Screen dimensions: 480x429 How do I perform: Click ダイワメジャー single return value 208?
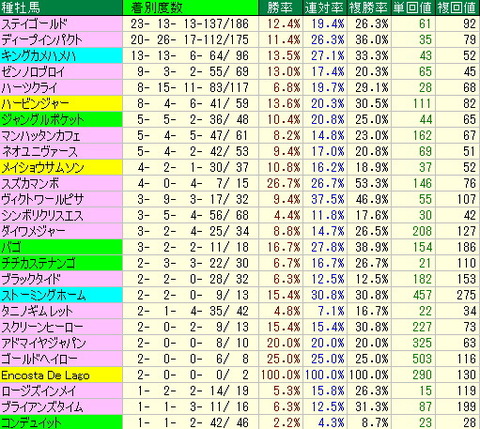click(421, 232)
